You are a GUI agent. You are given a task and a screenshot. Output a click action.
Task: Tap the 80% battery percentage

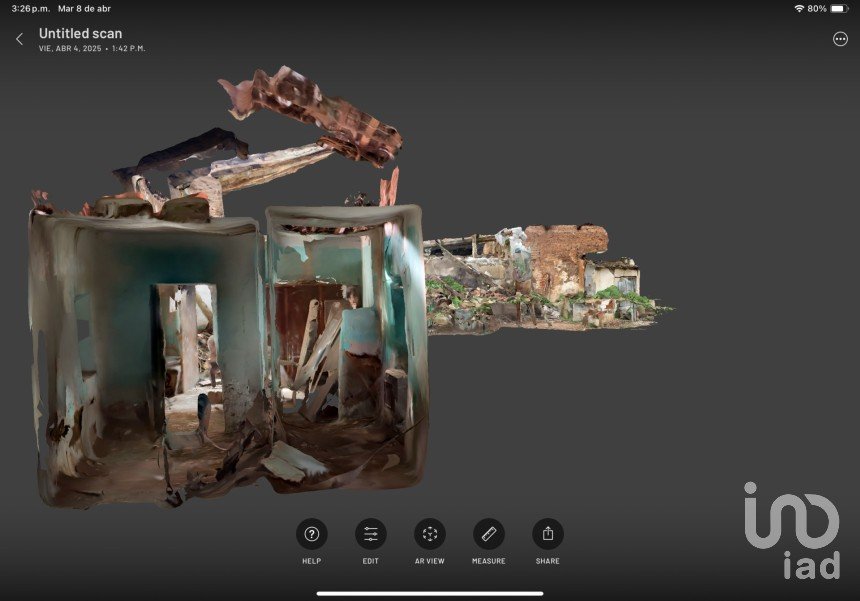point(817,9)
